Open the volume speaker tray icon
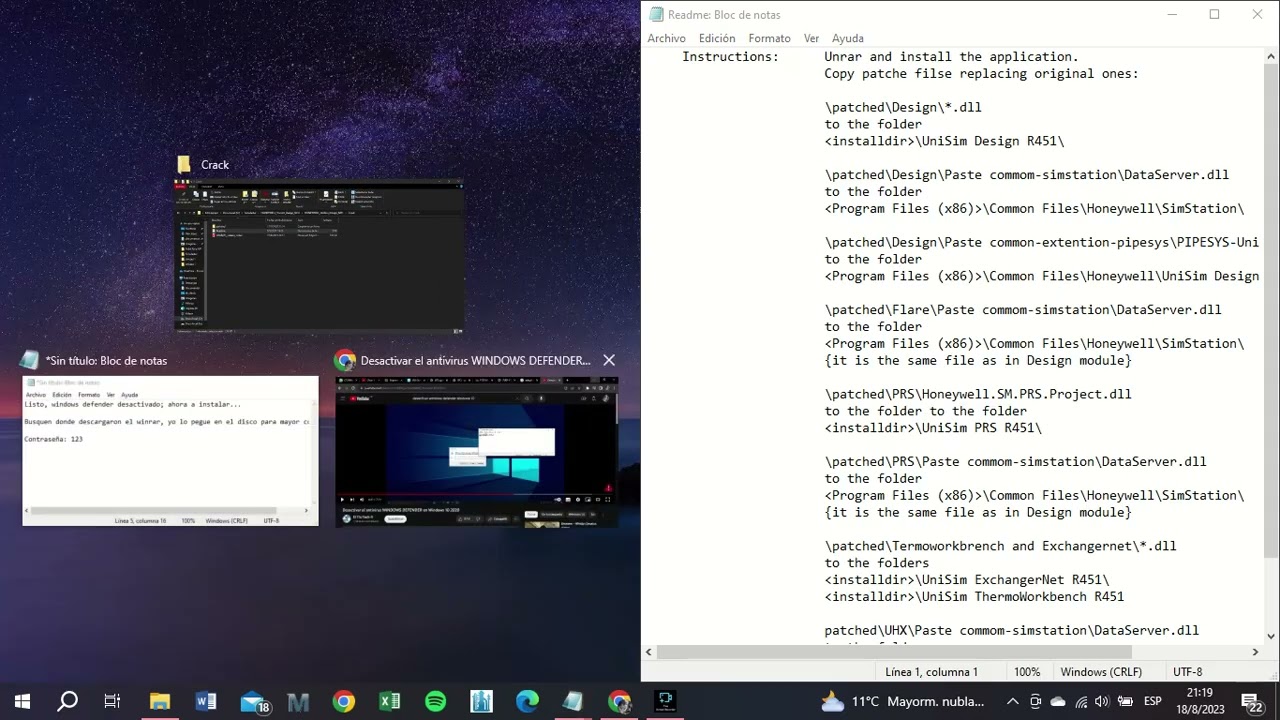This screenshot has width=1280, height=720. pyautogui.click(x=1102, y=701)
